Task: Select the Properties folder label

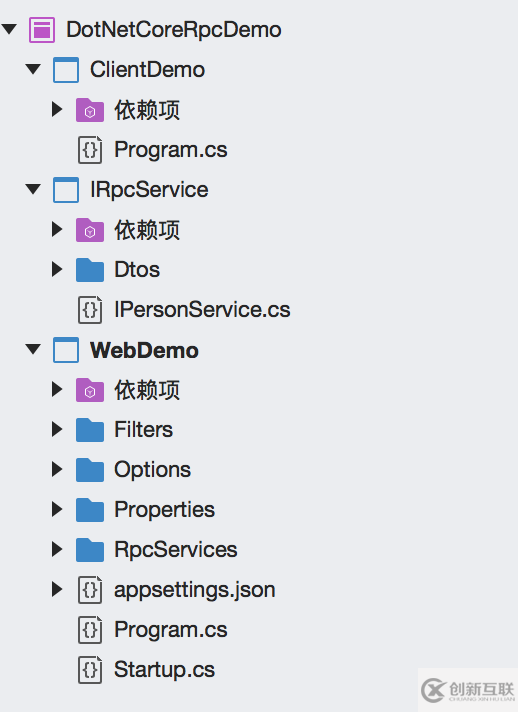Action: 164,510
